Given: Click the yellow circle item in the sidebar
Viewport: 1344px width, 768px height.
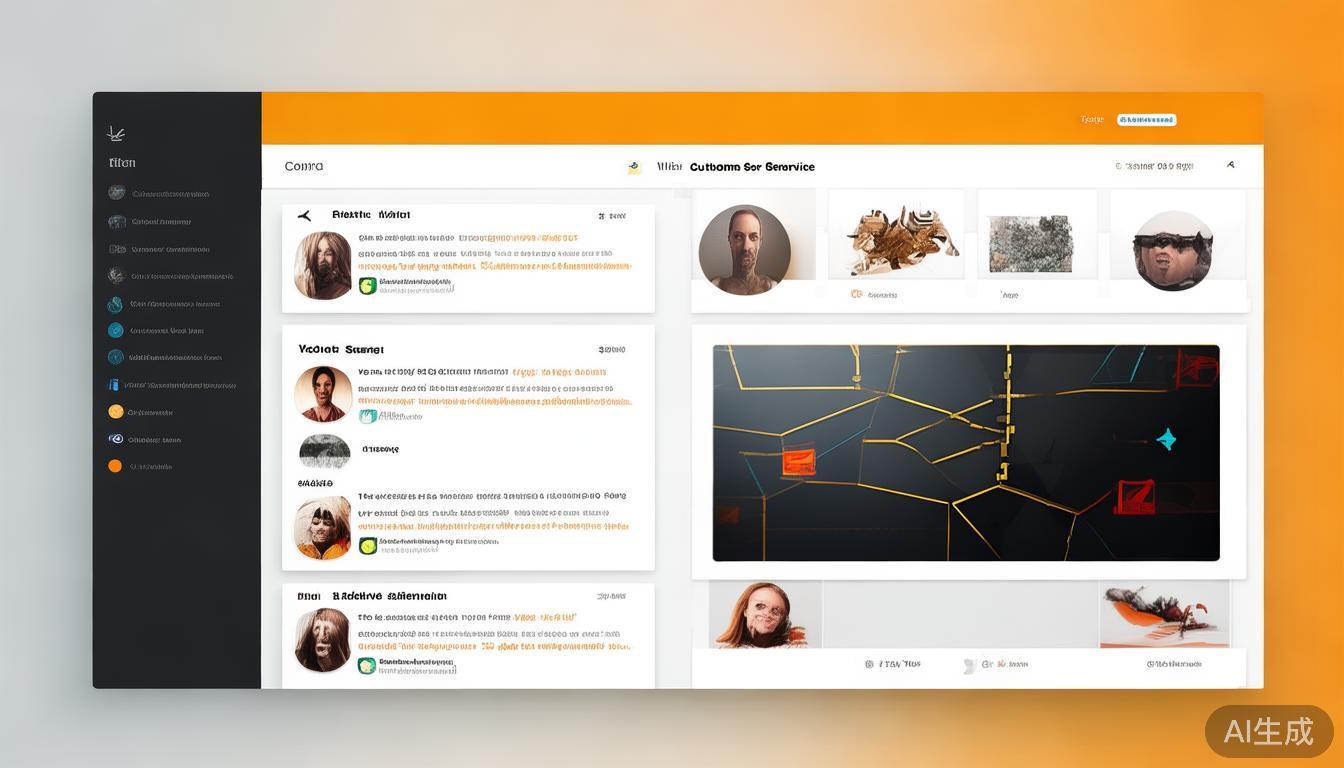Looking at the screenshot, I should (x=115, y=411).
